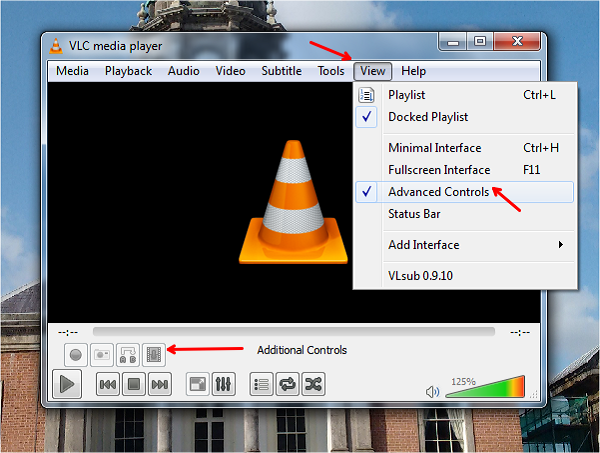Open the Video menu

pyautogui.click(x=230, y=71)
